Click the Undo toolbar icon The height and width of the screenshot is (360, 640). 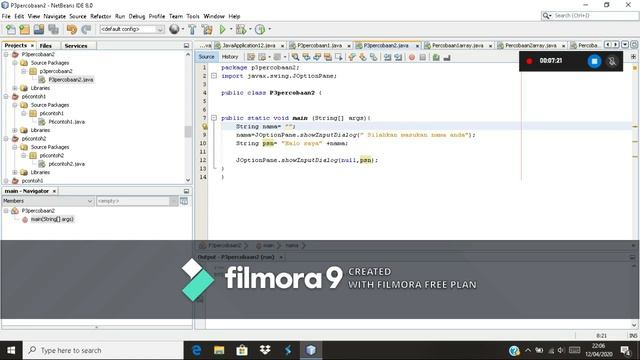72,29
